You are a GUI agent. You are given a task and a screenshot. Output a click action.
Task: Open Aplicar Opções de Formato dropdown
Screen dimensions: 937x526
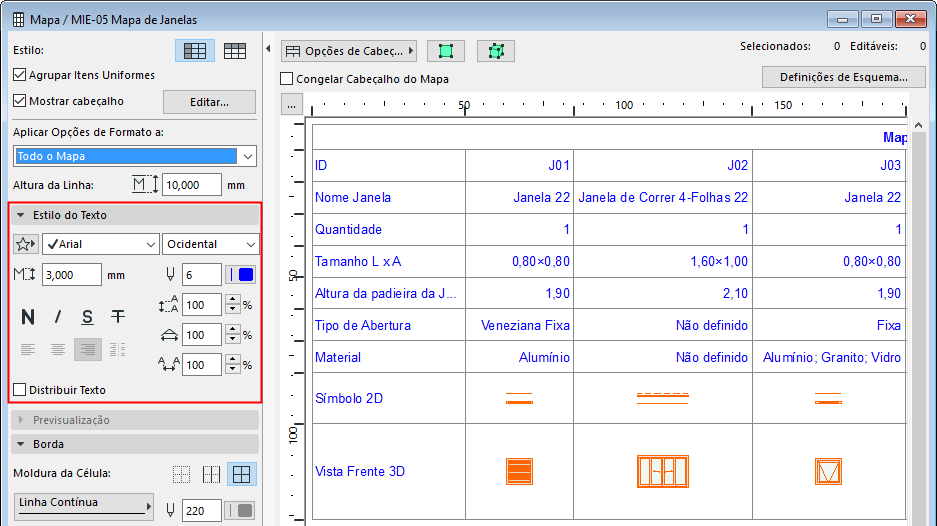tap(135, 156)
